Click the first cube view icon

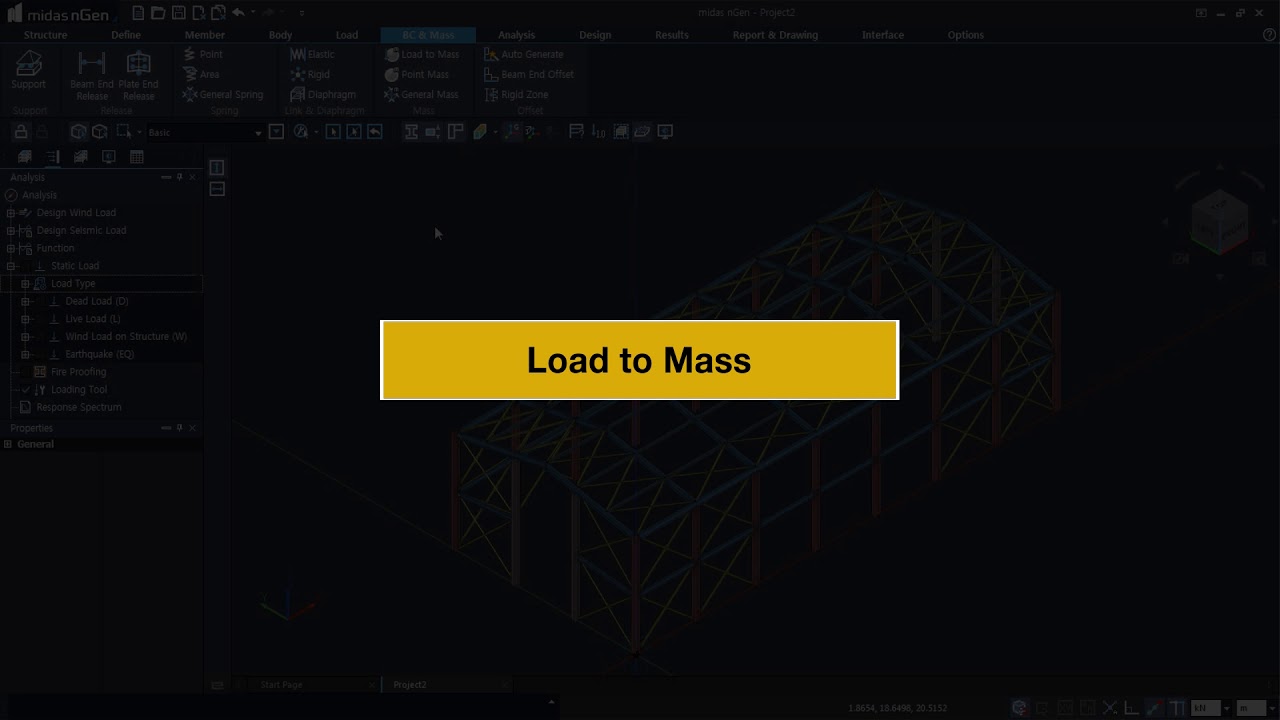[78, 132]
